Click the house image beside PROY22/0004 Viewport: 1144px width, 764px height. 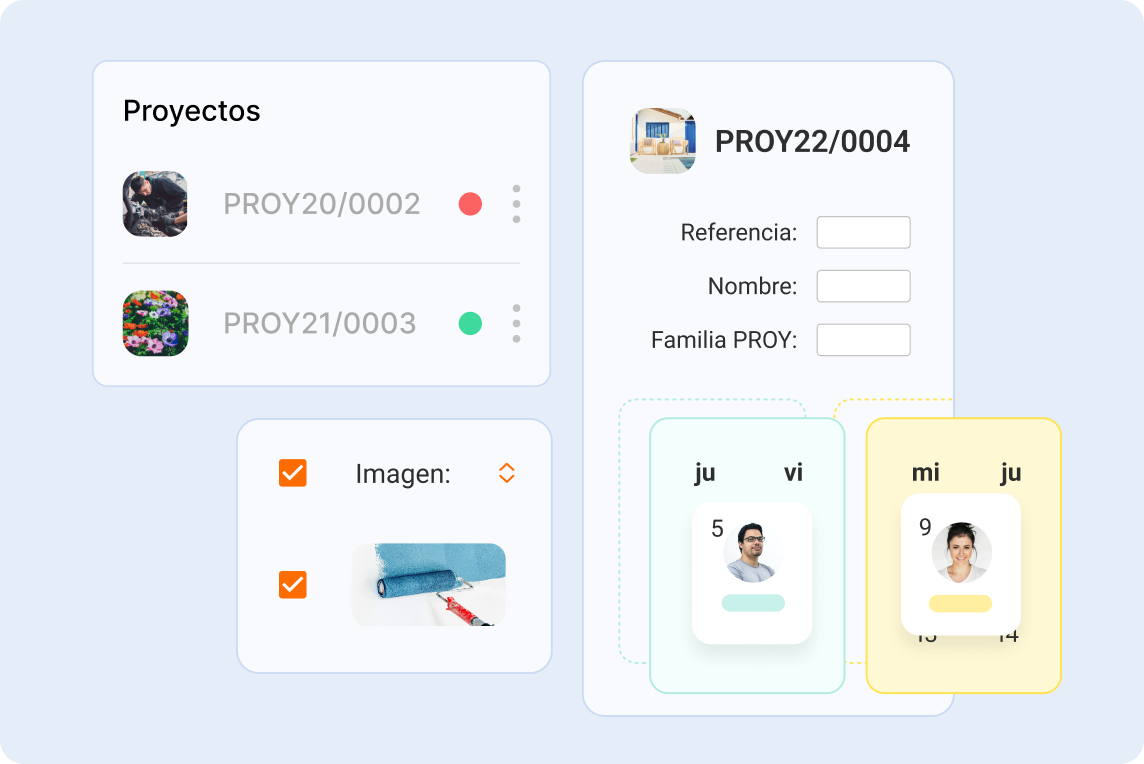[x=663, y=141]
